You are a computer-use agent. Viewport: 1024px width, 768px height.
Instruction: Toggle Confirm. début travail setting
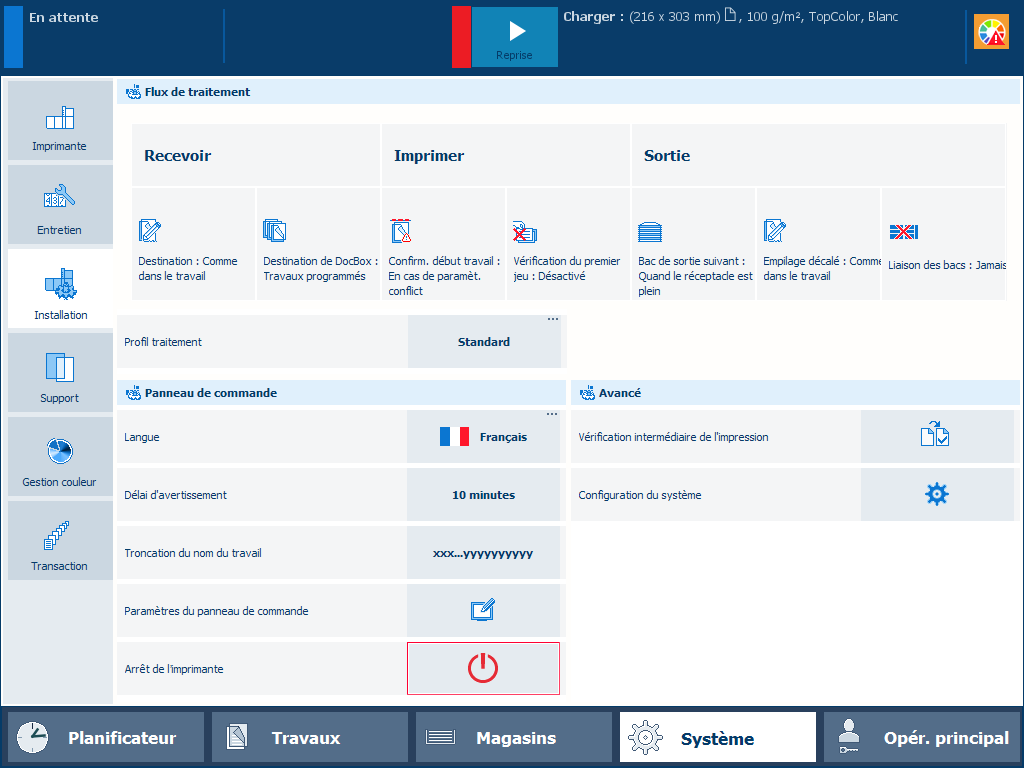click(x=442, y=245)
